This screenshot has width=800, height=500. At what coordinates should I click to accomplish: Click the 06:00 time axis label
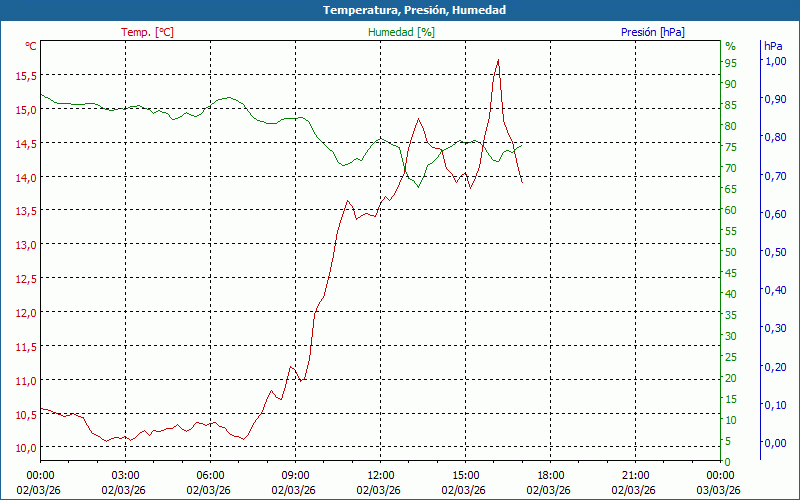click(210, 475)
